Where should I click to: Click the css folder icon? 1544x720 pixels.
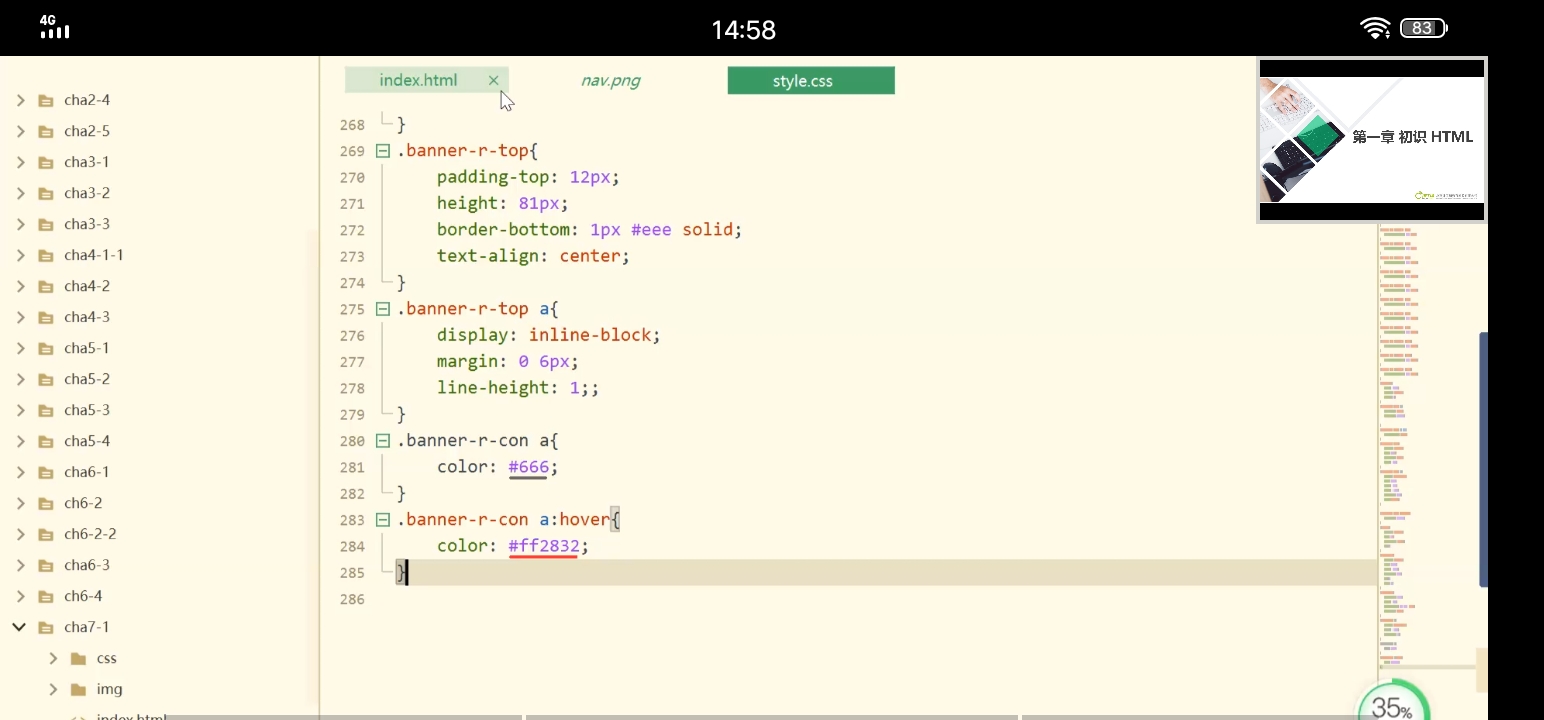(79, 658)
